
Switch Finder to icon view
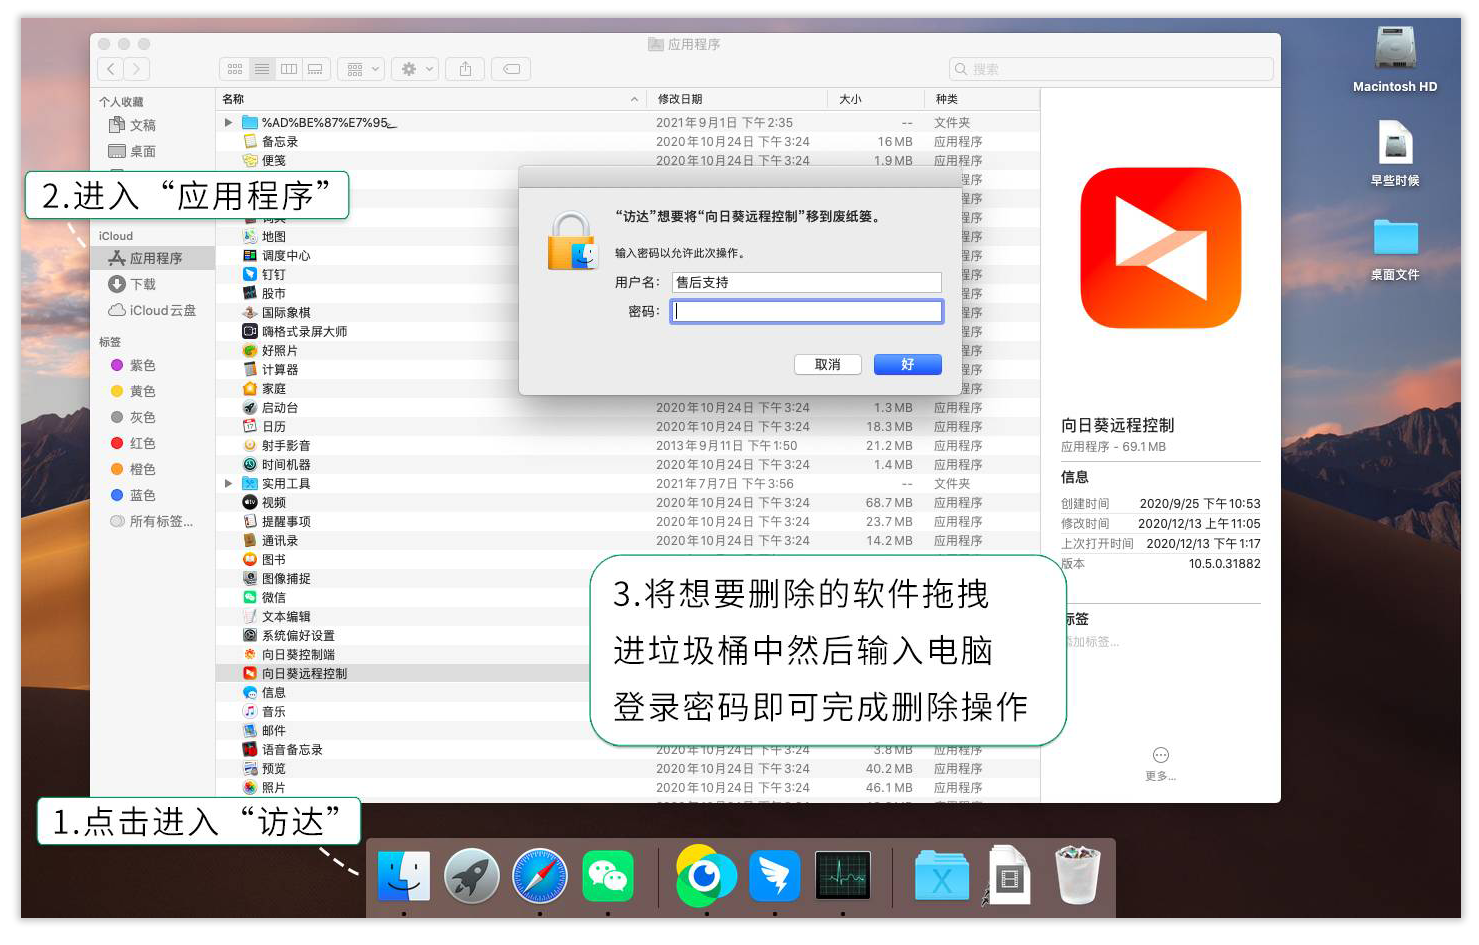pyautogui.click(x=235, y=69)
